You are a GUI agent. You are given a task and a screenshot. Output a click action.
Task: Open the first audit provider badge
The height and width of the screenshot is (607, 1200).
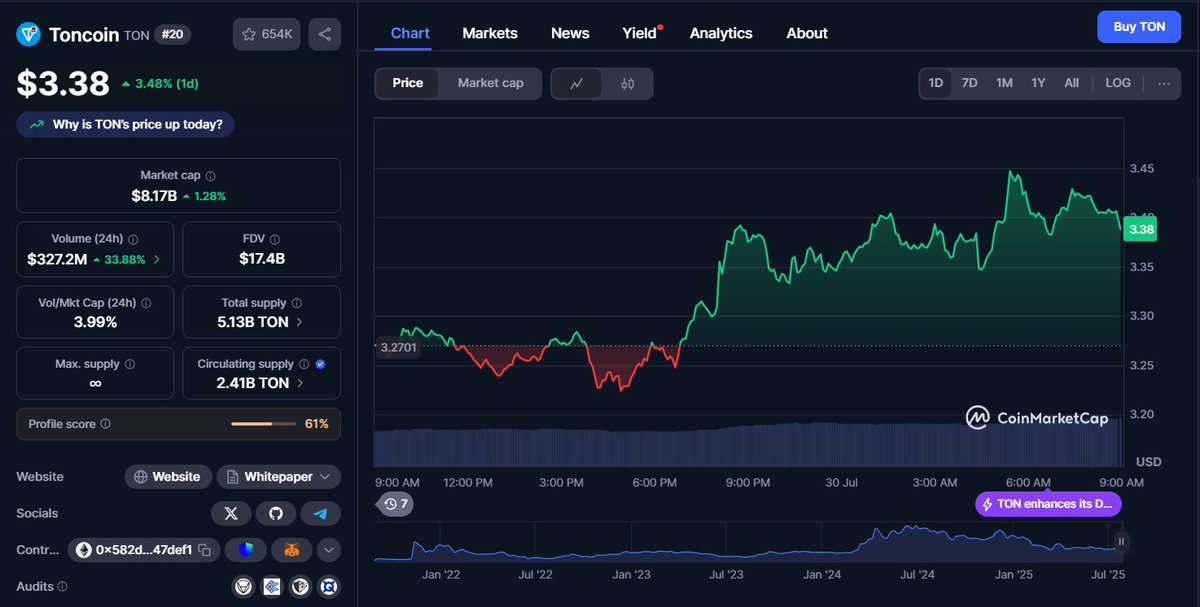point(241,587)
